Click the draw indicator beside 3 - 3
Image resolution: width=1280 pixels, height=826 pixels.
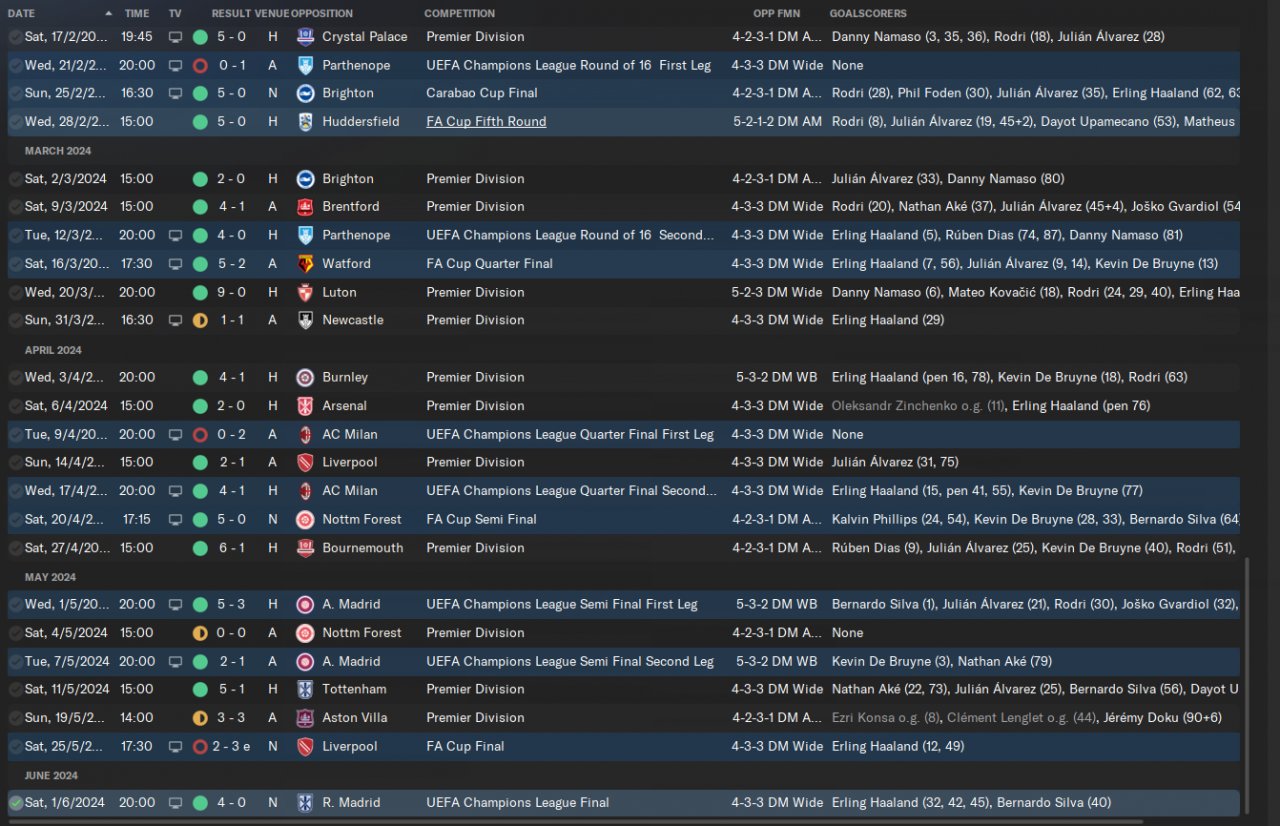(200, 718)
